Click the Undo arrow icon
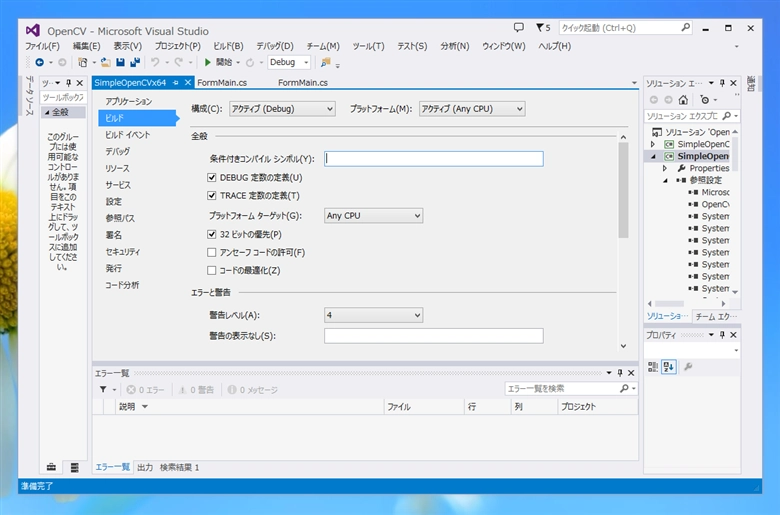The height and width of the screenshot is (515, 780). pos(155,62)
